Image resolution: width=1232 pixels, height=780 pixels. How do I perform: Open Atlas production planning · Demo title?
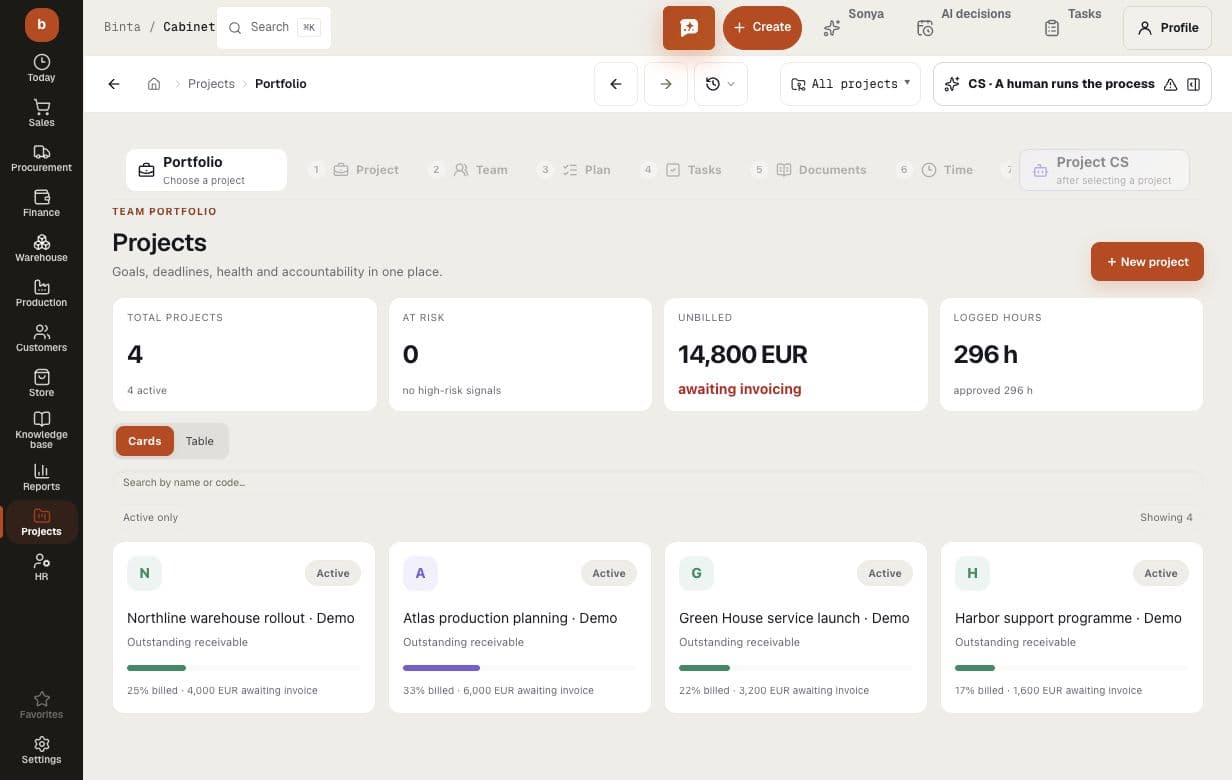510,618
